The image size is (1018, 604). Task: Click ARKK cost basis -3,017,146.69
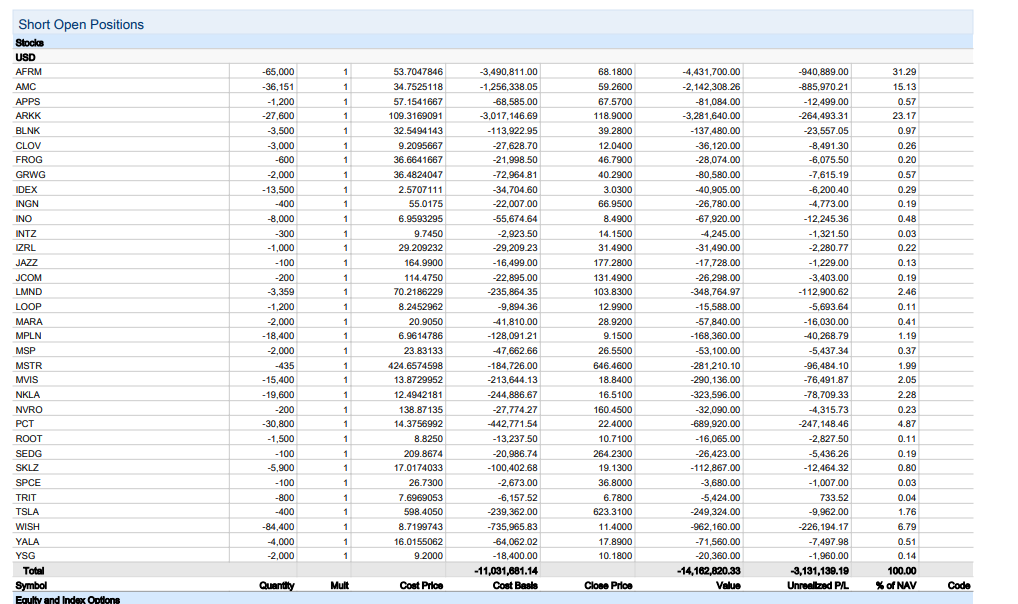click(x=508, y=116)
